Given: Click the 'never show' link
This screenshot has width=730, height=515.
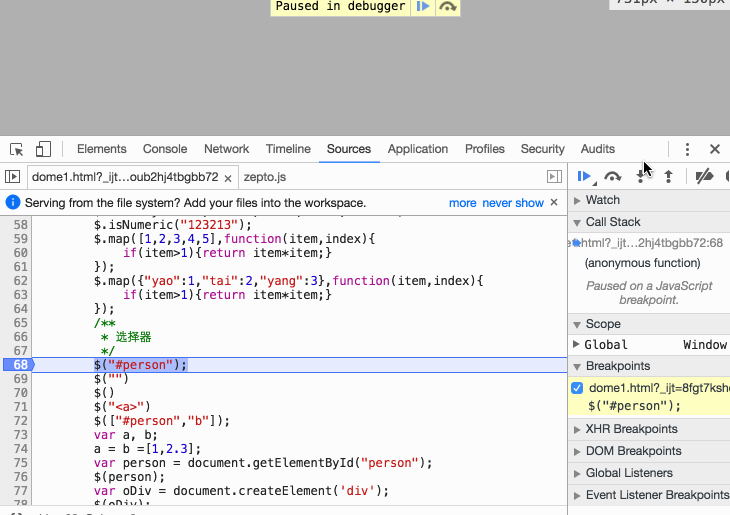Looking at the screenshot, I should click(x=513, y=203).
